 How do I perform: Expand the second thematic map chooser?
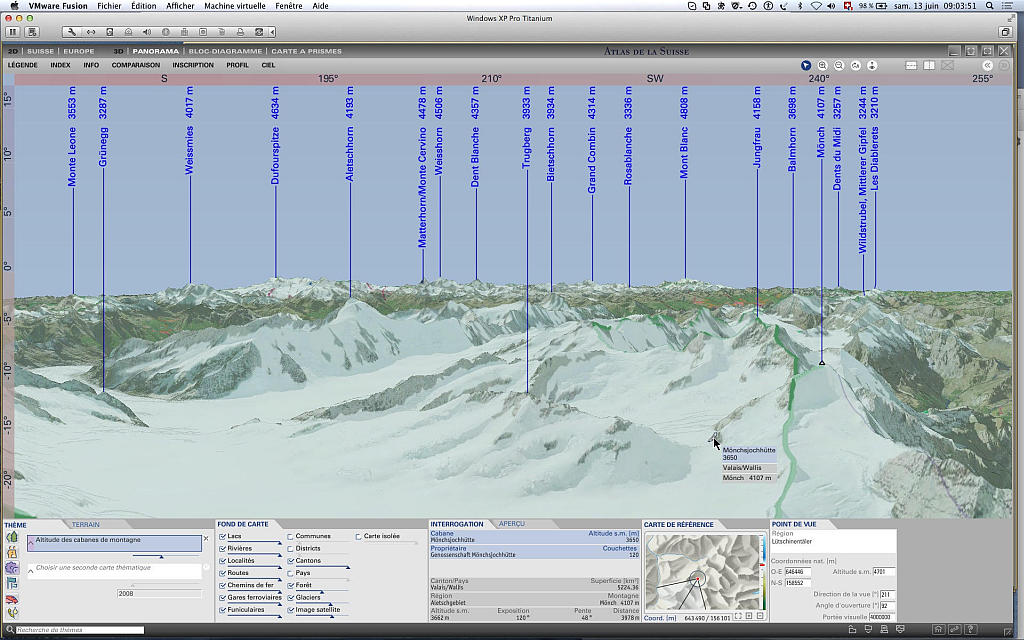(31, 570)
